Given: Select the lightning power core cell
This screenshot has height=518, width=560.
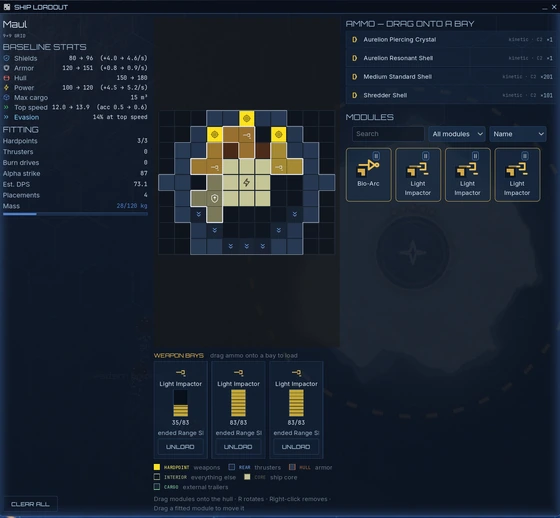Looking at the screenshot, I should 246,183.
